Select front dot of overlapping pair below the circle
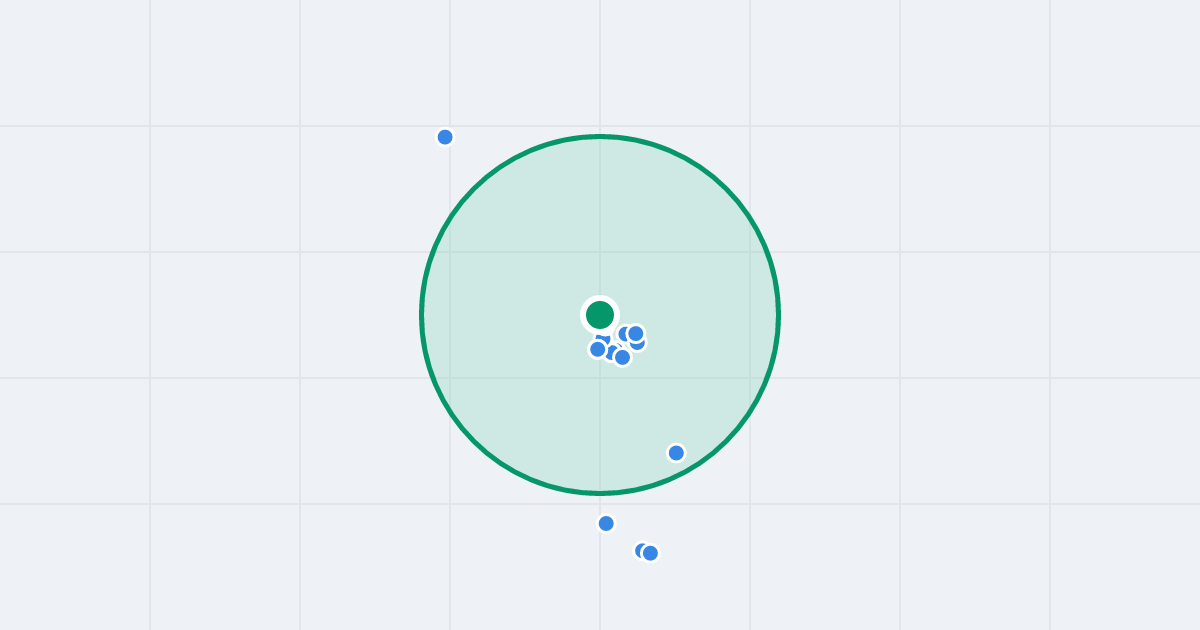The width and height of the screenshot is (1200, 630). pyautogui.click(x=650, y=553)
